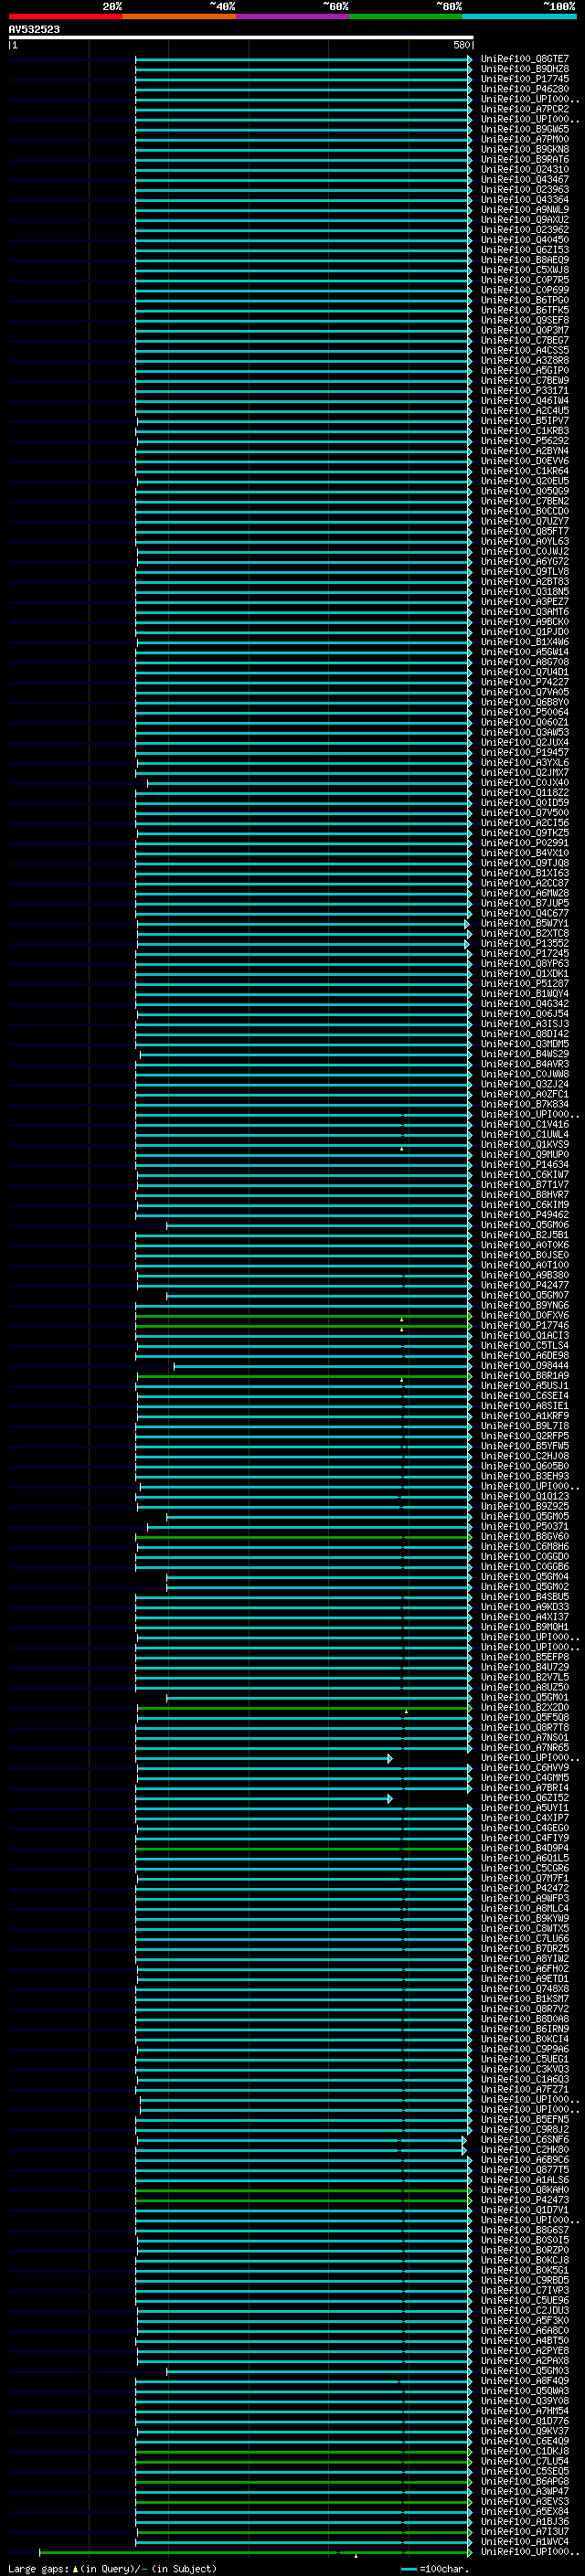Select the UniRef100_B0KCJ8 label
The height and width of the screenshot is (2576, 585).
coord(525,2260)
